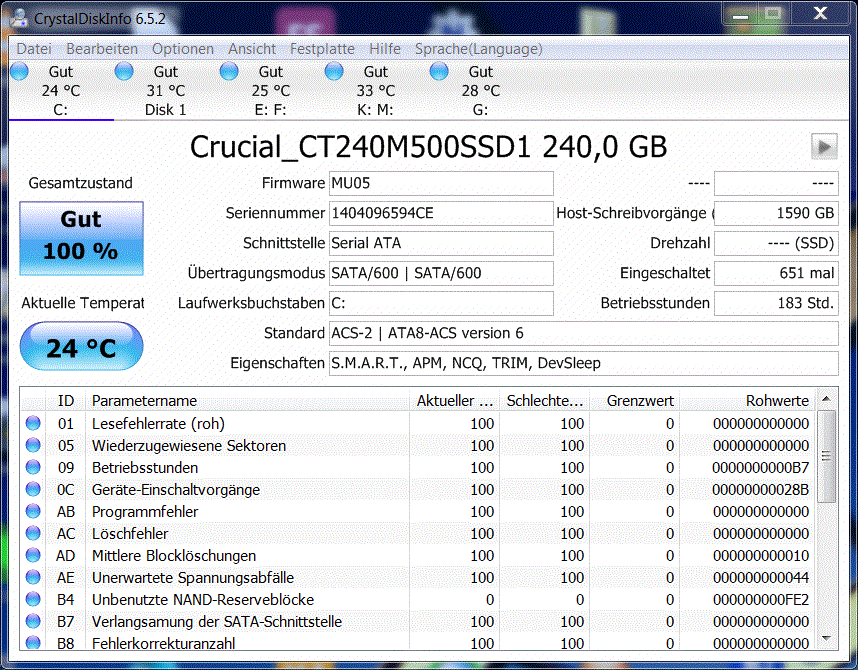Select the blue status orb for drives E: F:
The image size is (858, 670).
click(x=229, y=71)
